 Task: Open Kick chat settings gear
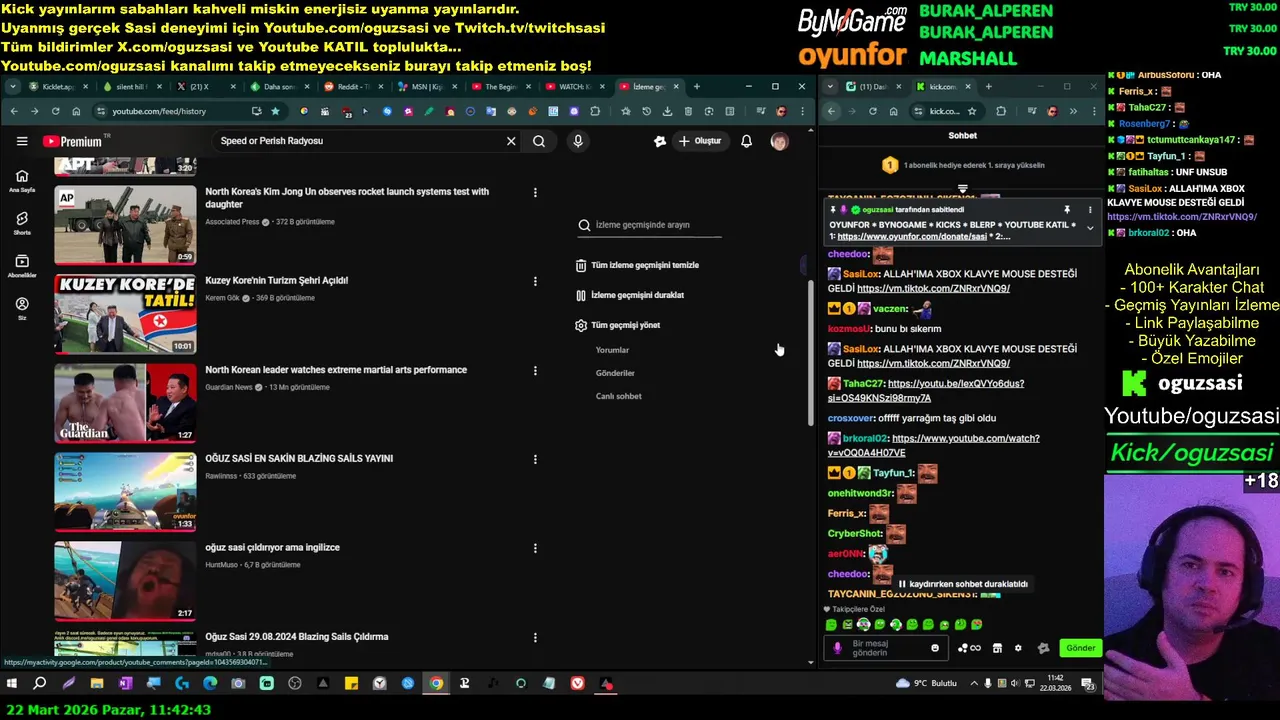[x=1018, y=648]
